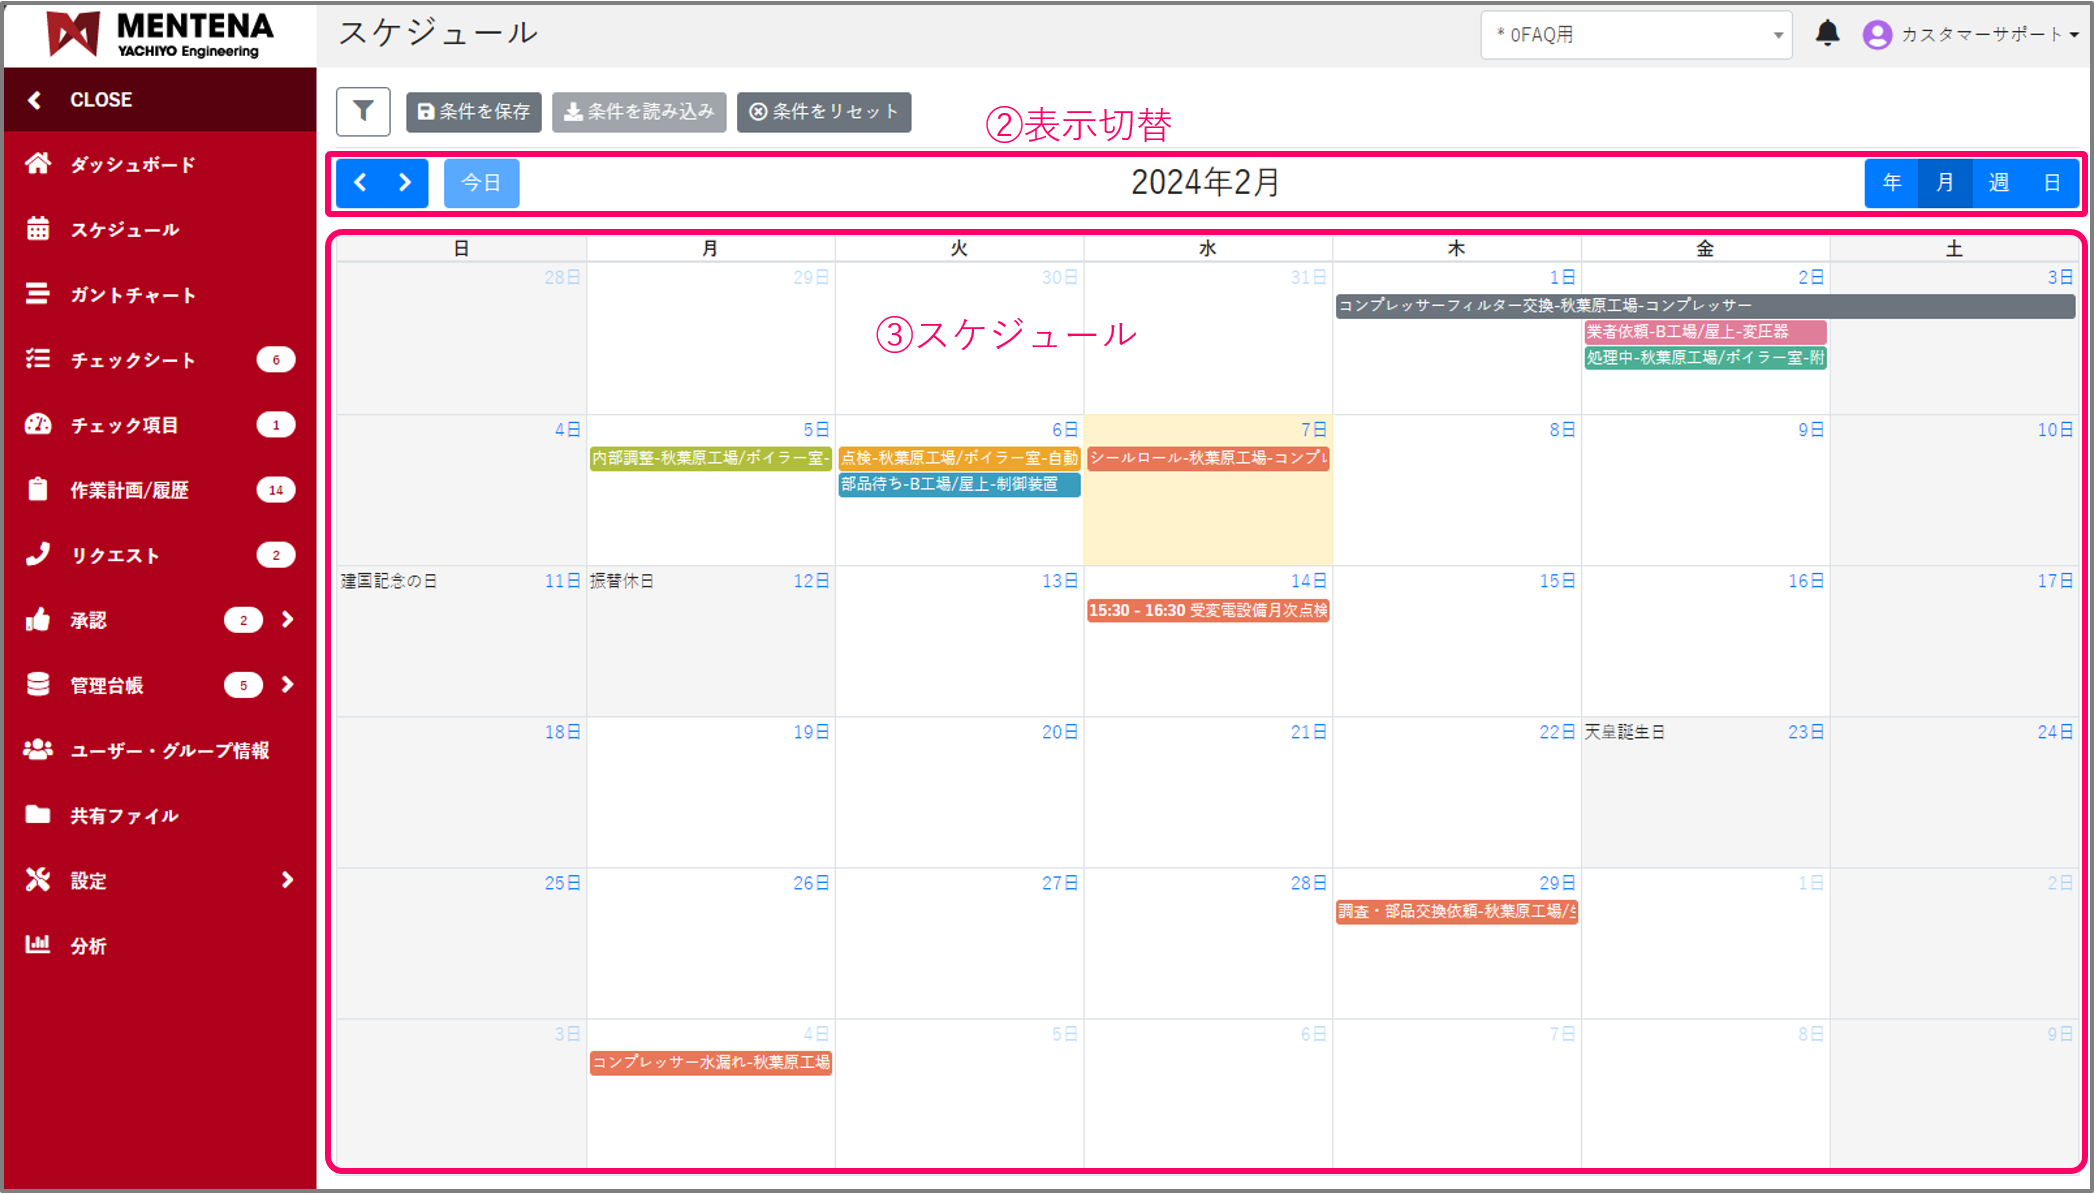Go to next month arrow
This screenshot has height=1194, width=2094.
click(405, 183)
